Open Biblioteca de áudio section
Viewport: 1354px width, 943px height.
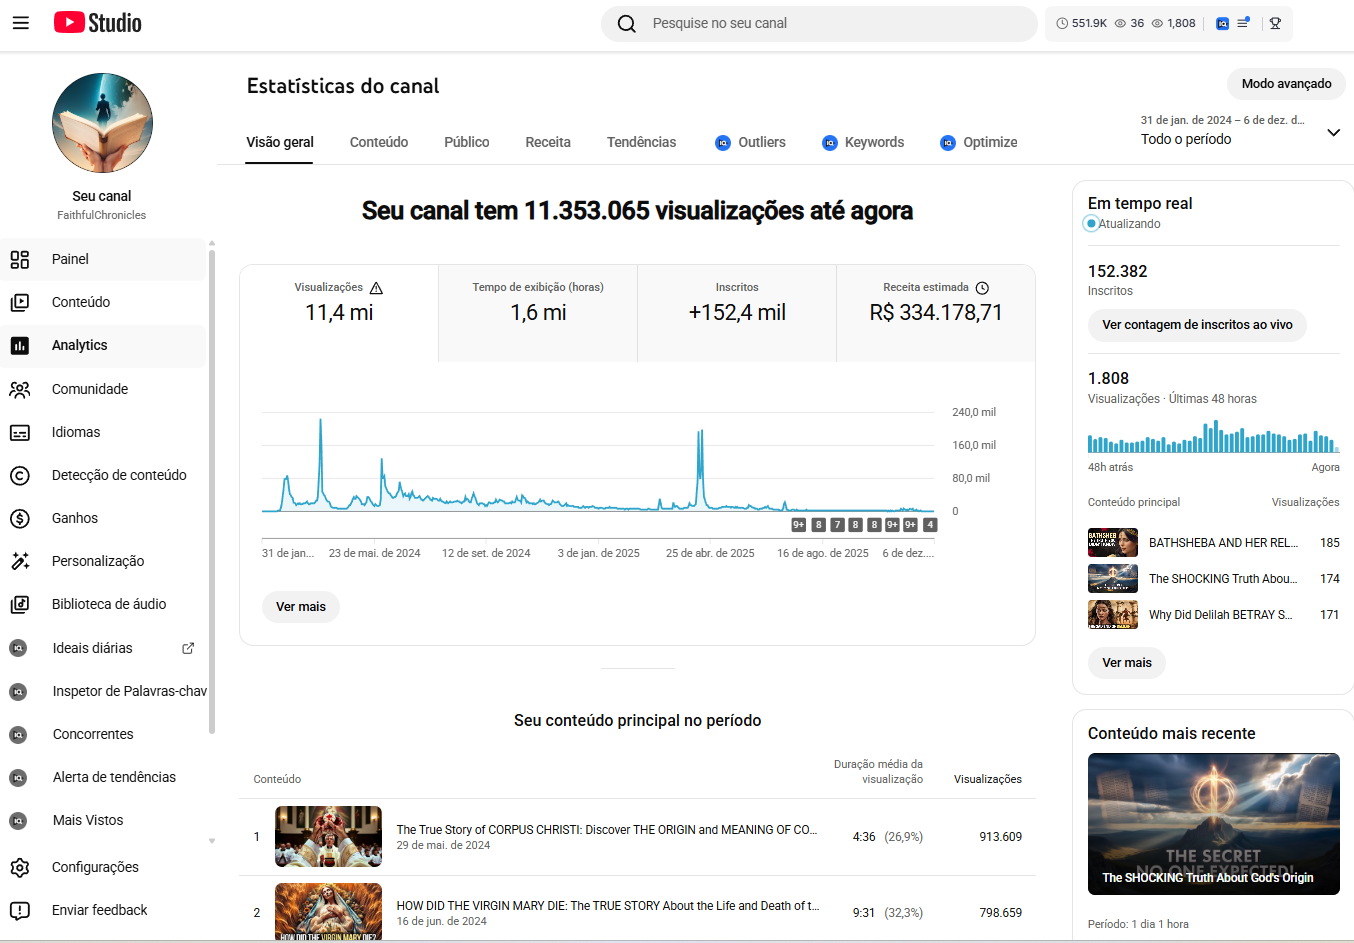pos(109,604)
